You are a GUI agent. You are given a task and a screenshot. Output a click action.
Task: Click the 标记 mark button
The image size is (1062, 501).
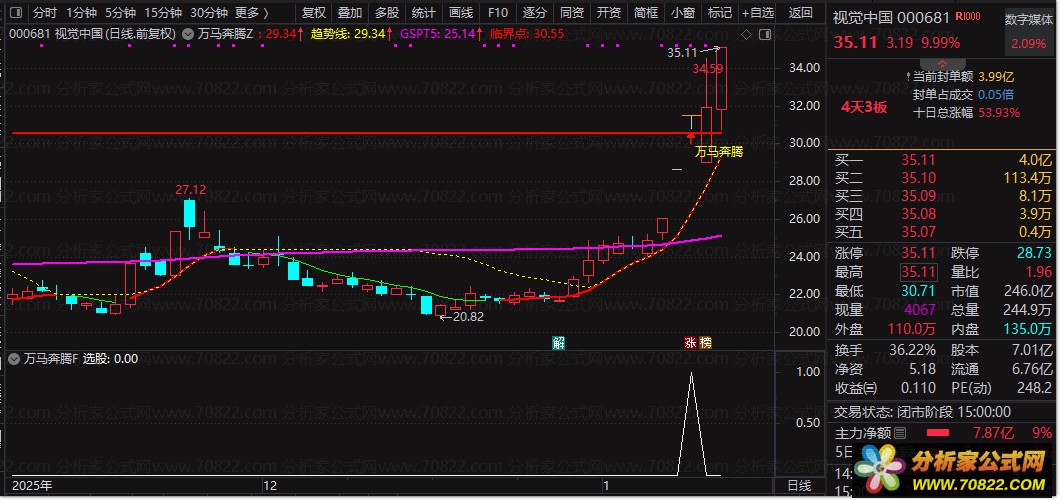[x=719, y=12]
